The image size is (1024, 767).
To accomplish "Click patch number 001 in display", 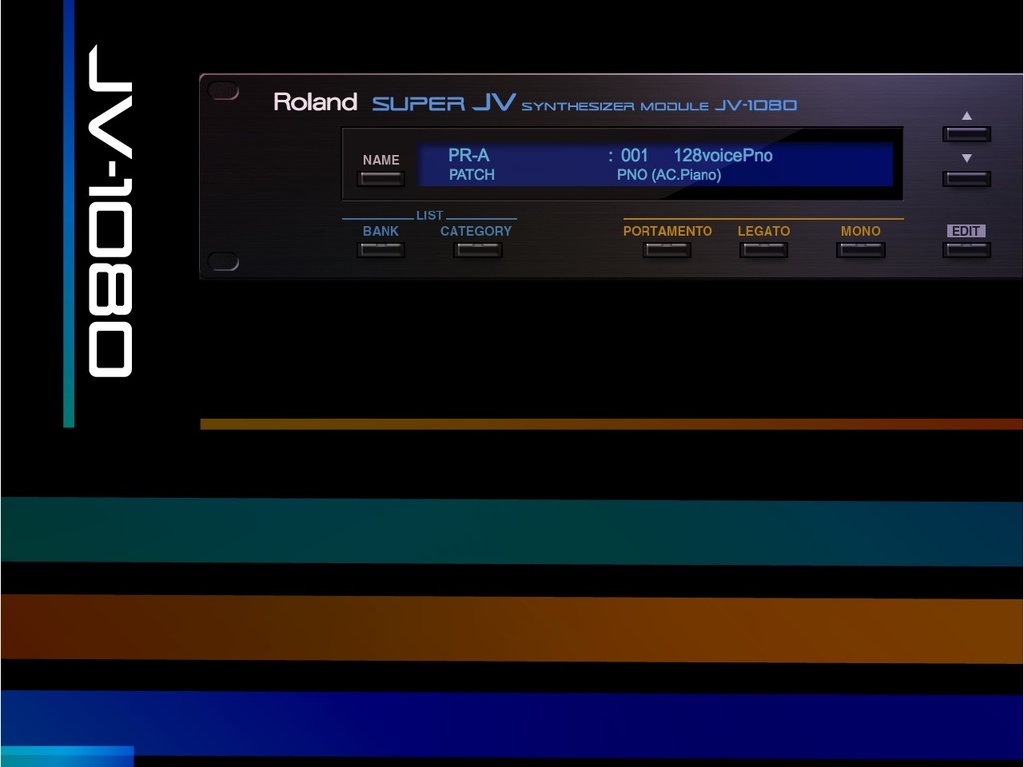I will [634, 155].
